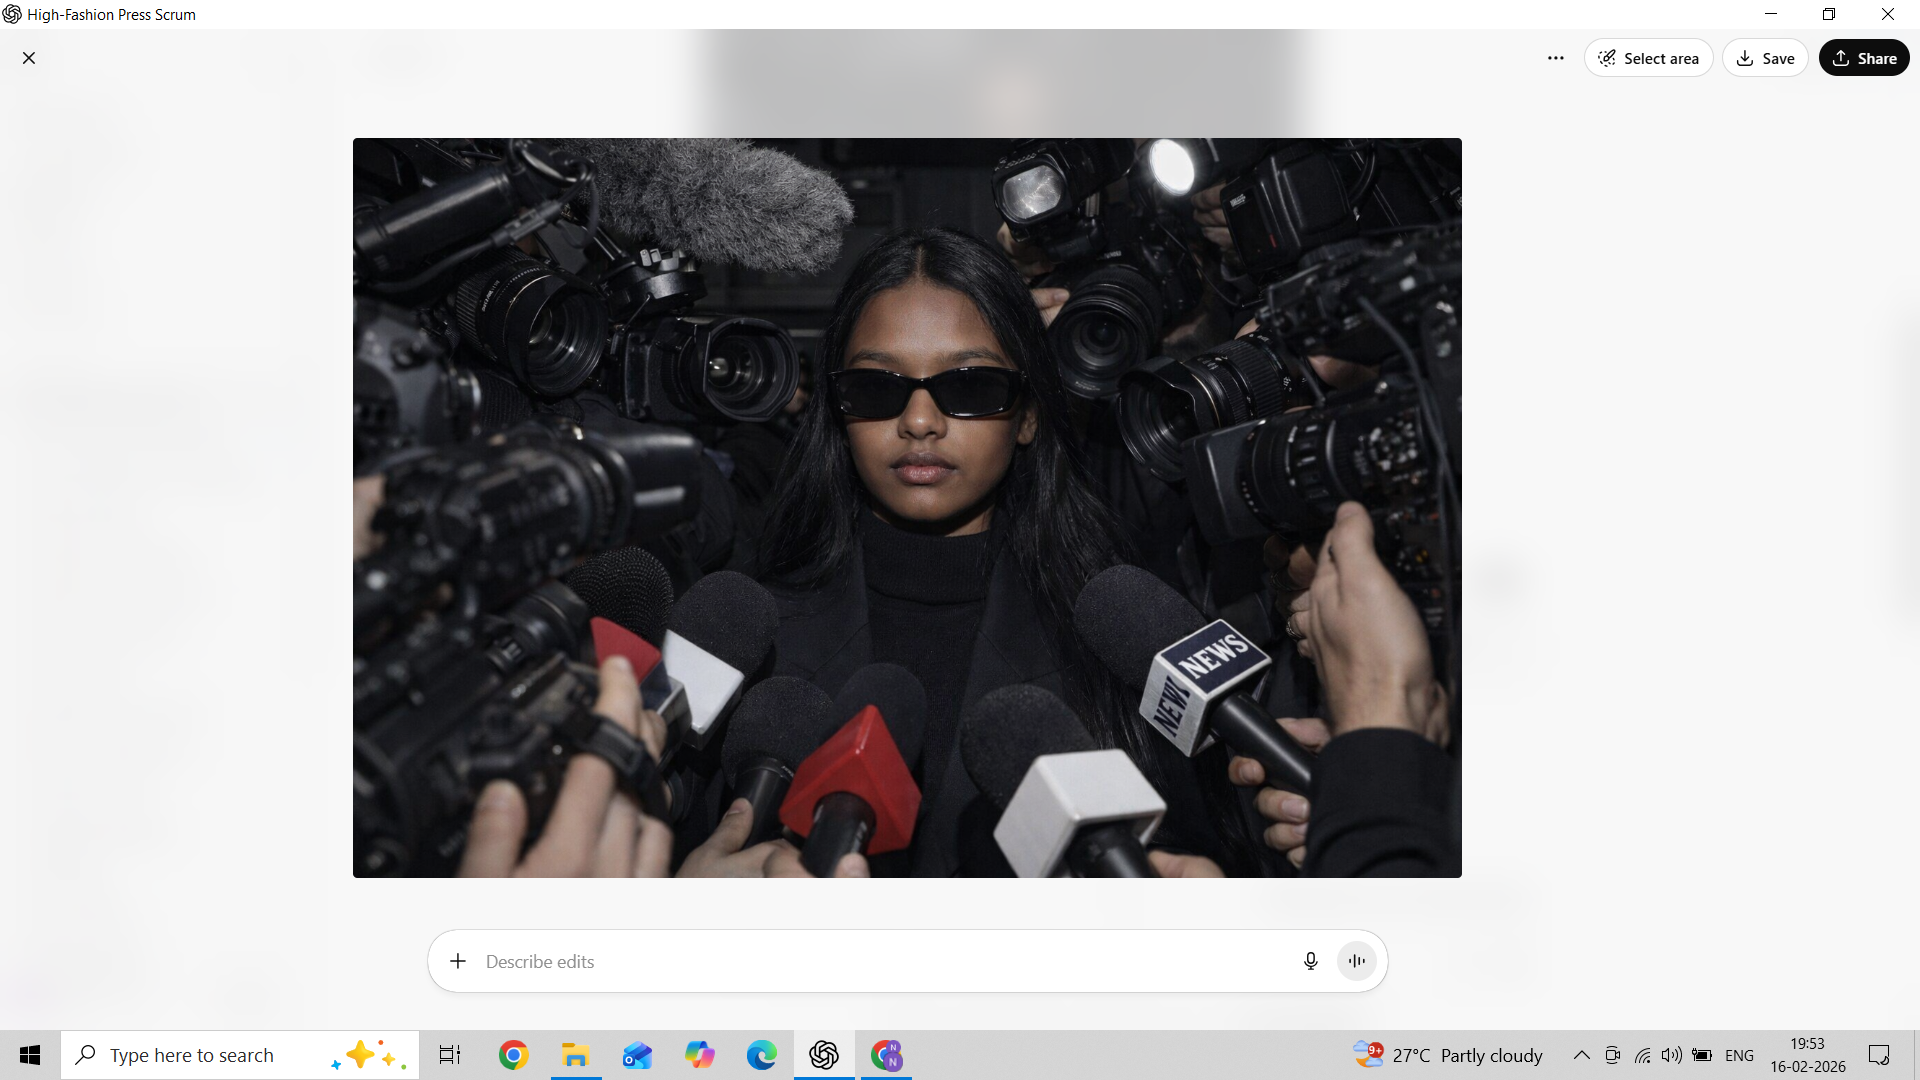Activate voice mode waveform icon
Image resolution: width=1920 pixels, height=1080 pixels.
point(1357,961)
